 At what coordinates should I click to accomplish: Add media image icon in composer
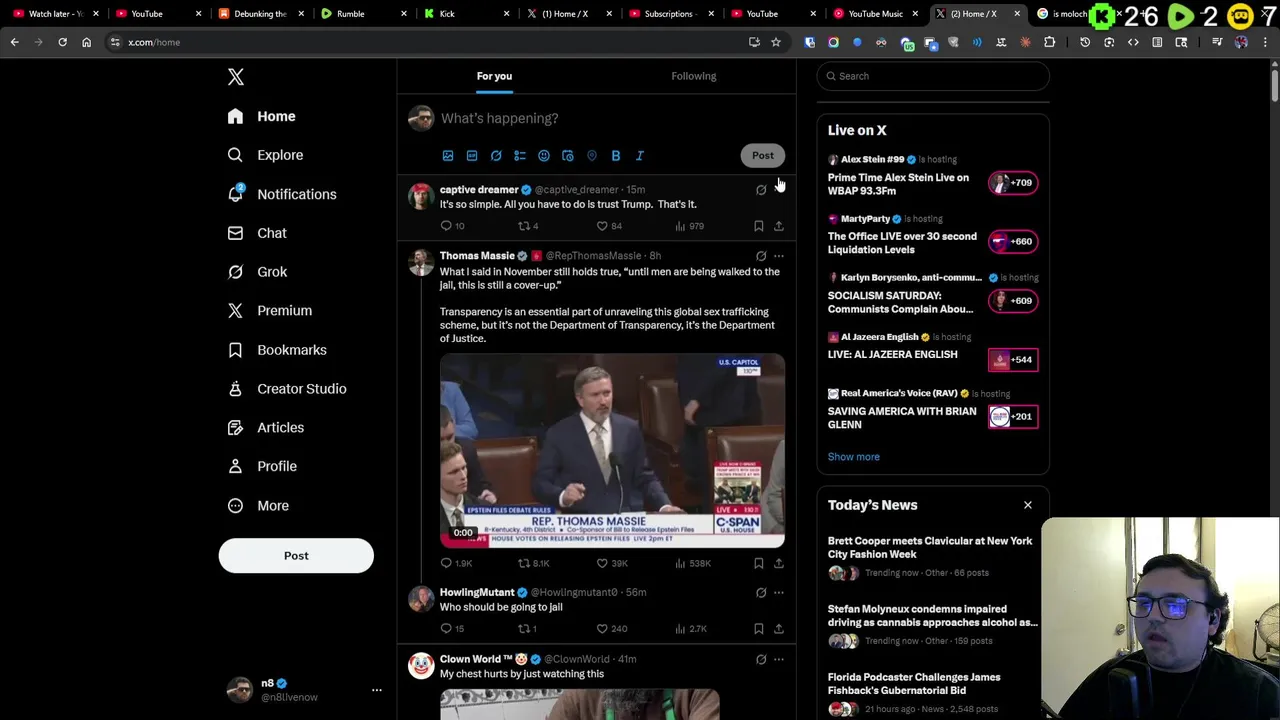[448, 156]
